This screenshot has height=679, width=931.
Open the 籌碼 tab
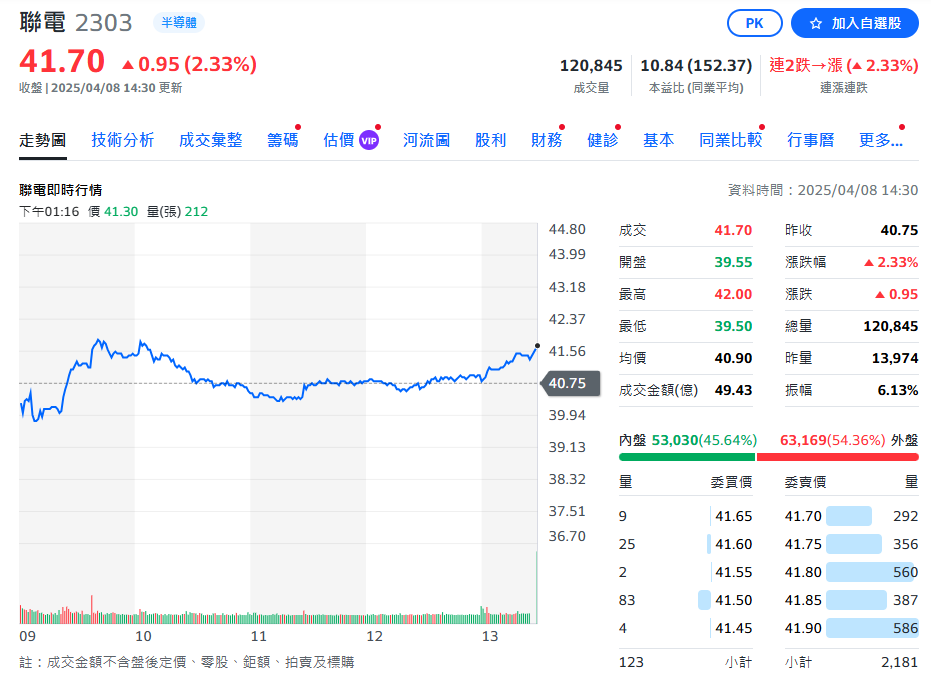click(282, 140)
